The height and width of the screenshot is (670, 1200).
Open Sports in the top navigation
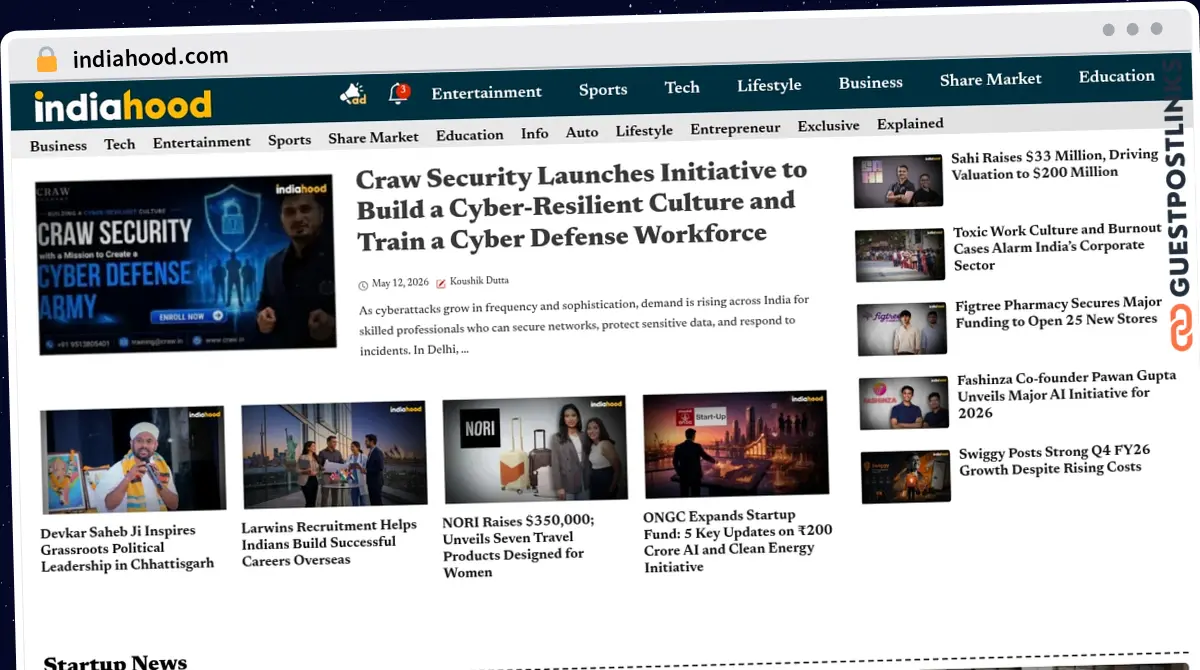(603, 90)
